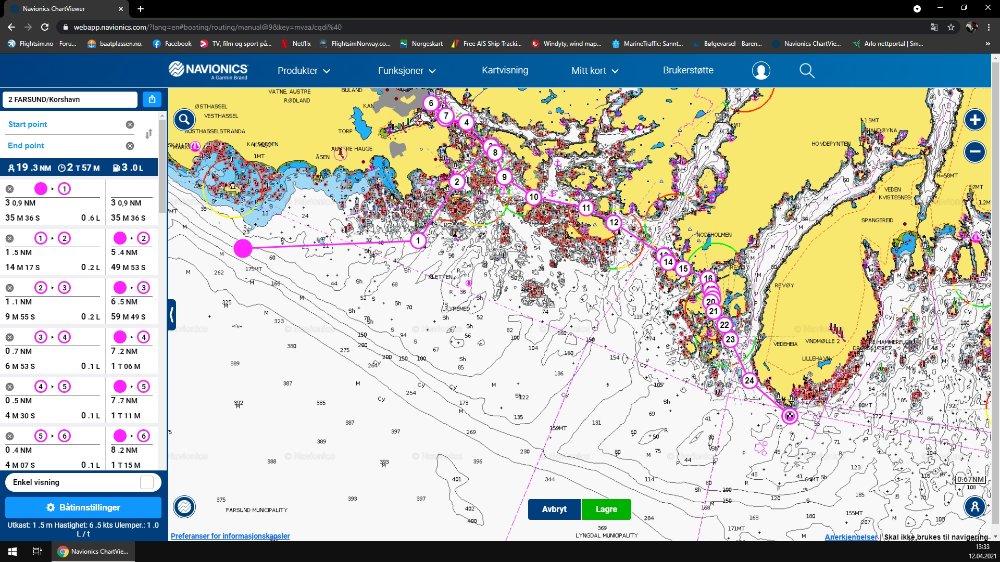Expand the Funksjoner menu
The image size is (1000, 562).
406,71
